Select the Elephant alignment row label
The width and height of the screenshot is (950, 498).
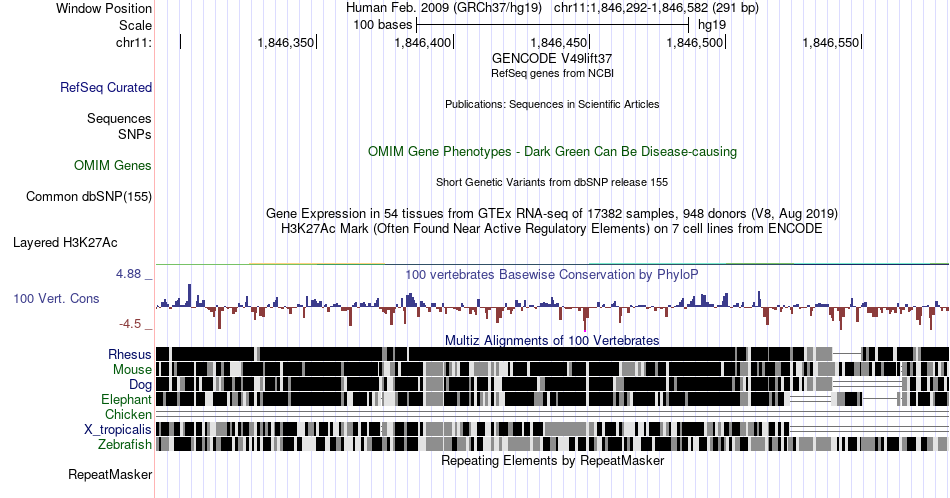(x=126, y=399)
